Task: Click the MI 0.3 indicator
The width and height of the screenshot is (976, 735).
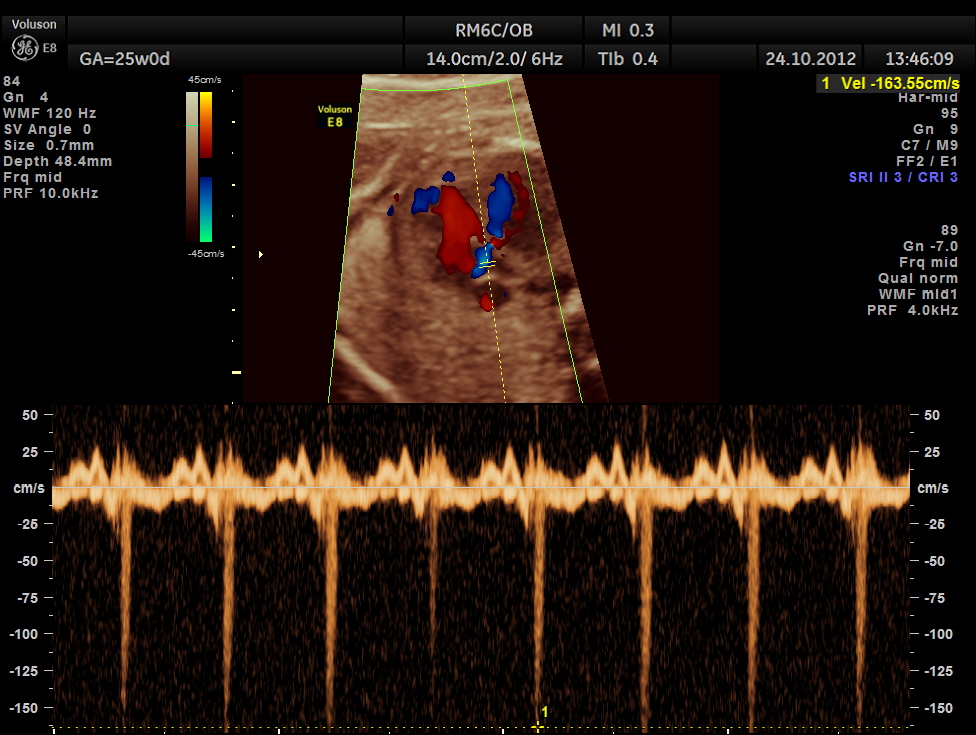Action: pos(629,30)
